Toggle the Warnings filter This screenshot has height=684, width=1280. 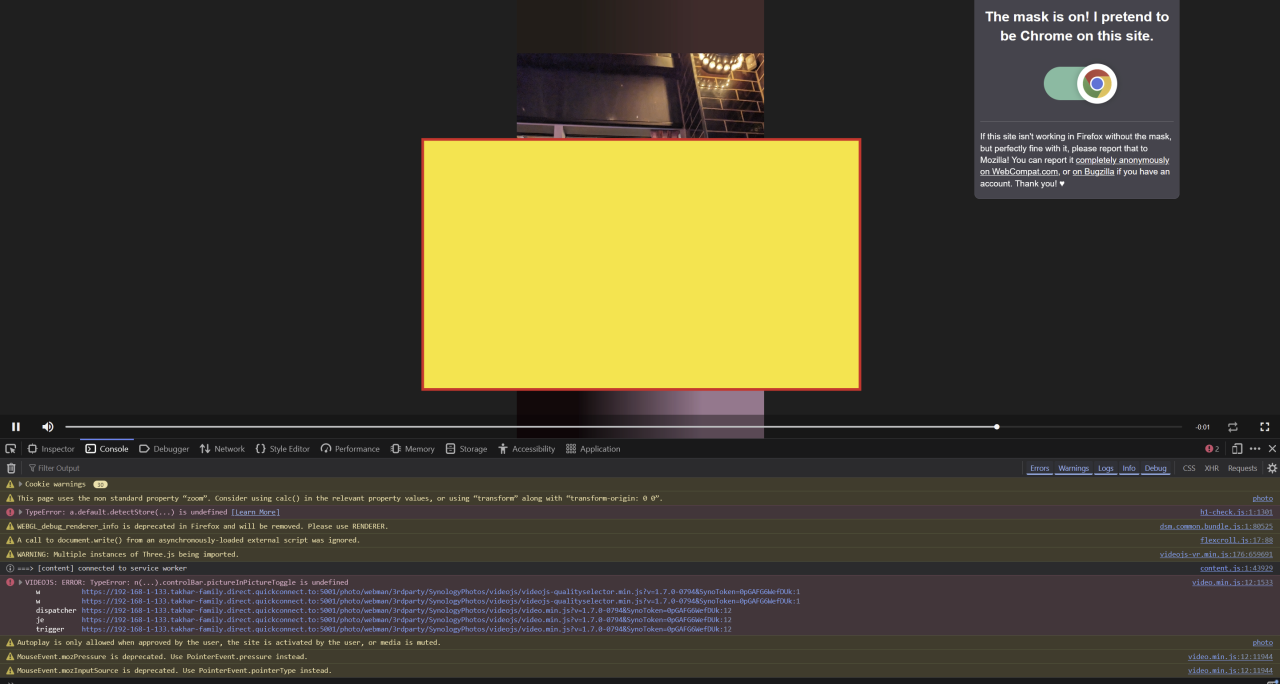pos(1073,468)
